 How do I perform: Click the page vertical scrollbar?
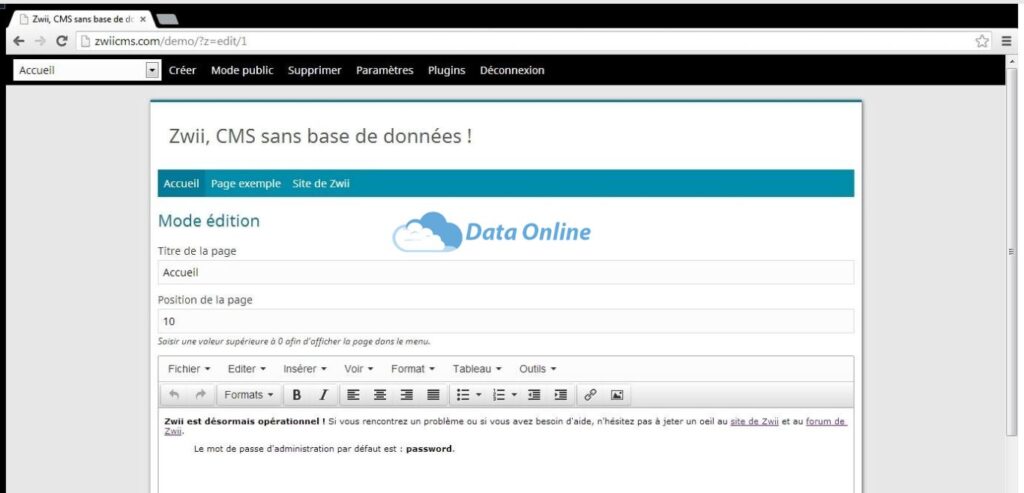(1012, 251)
